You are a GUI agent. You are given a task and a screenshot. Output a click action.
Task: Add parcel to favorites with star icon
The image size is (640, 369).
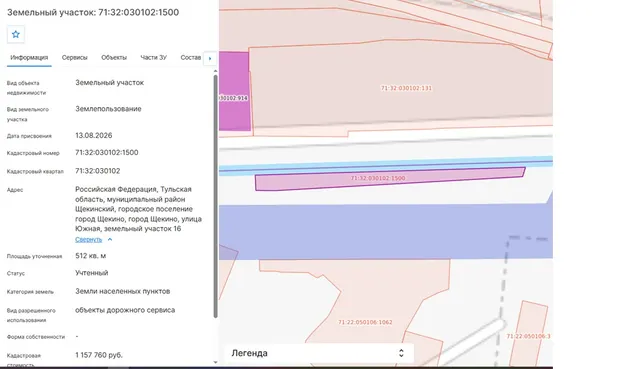tap(16, 34)
